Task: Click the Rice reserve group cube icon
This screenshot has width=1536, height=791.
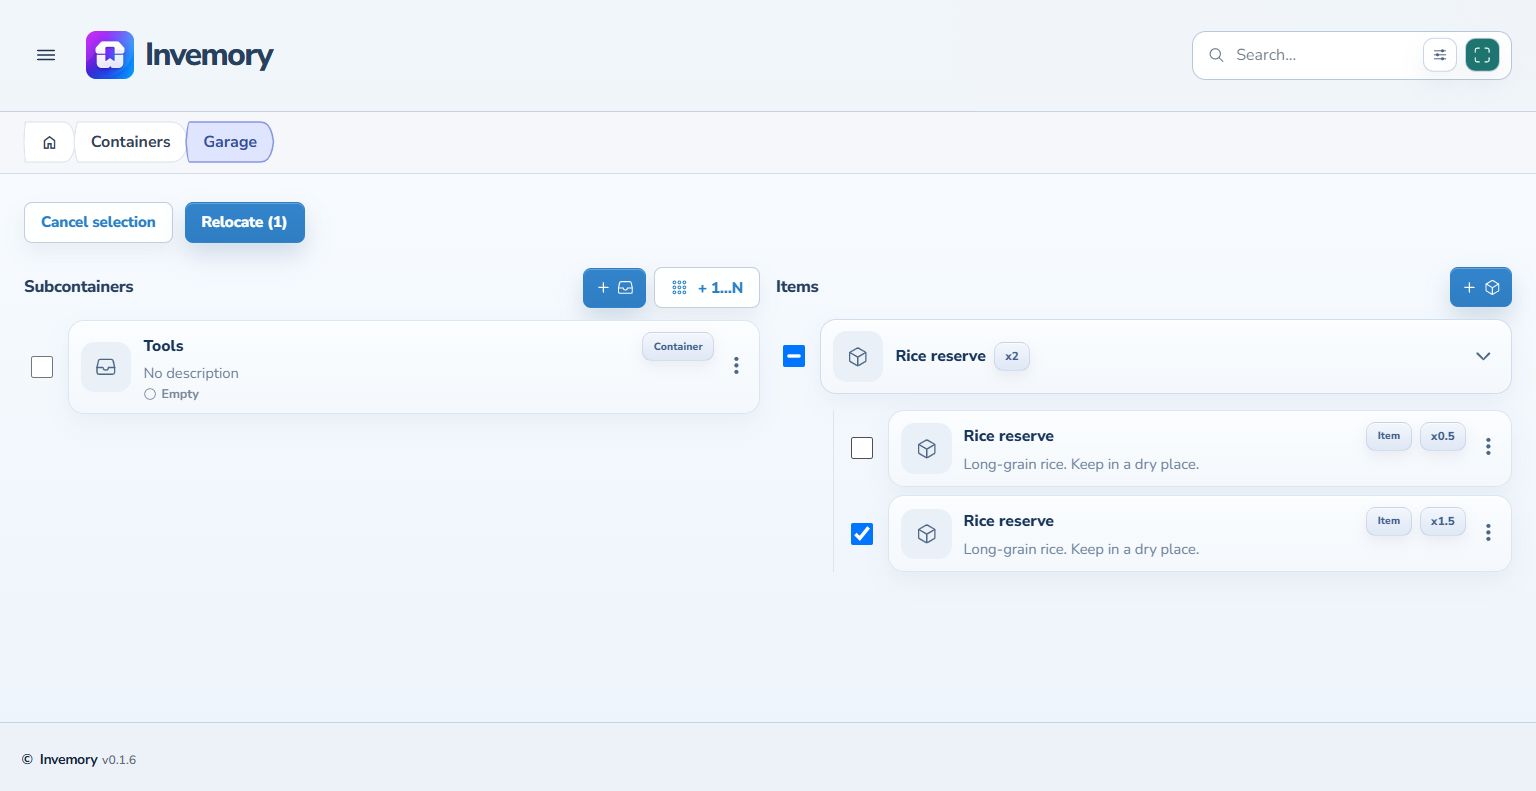Action: 858,356
